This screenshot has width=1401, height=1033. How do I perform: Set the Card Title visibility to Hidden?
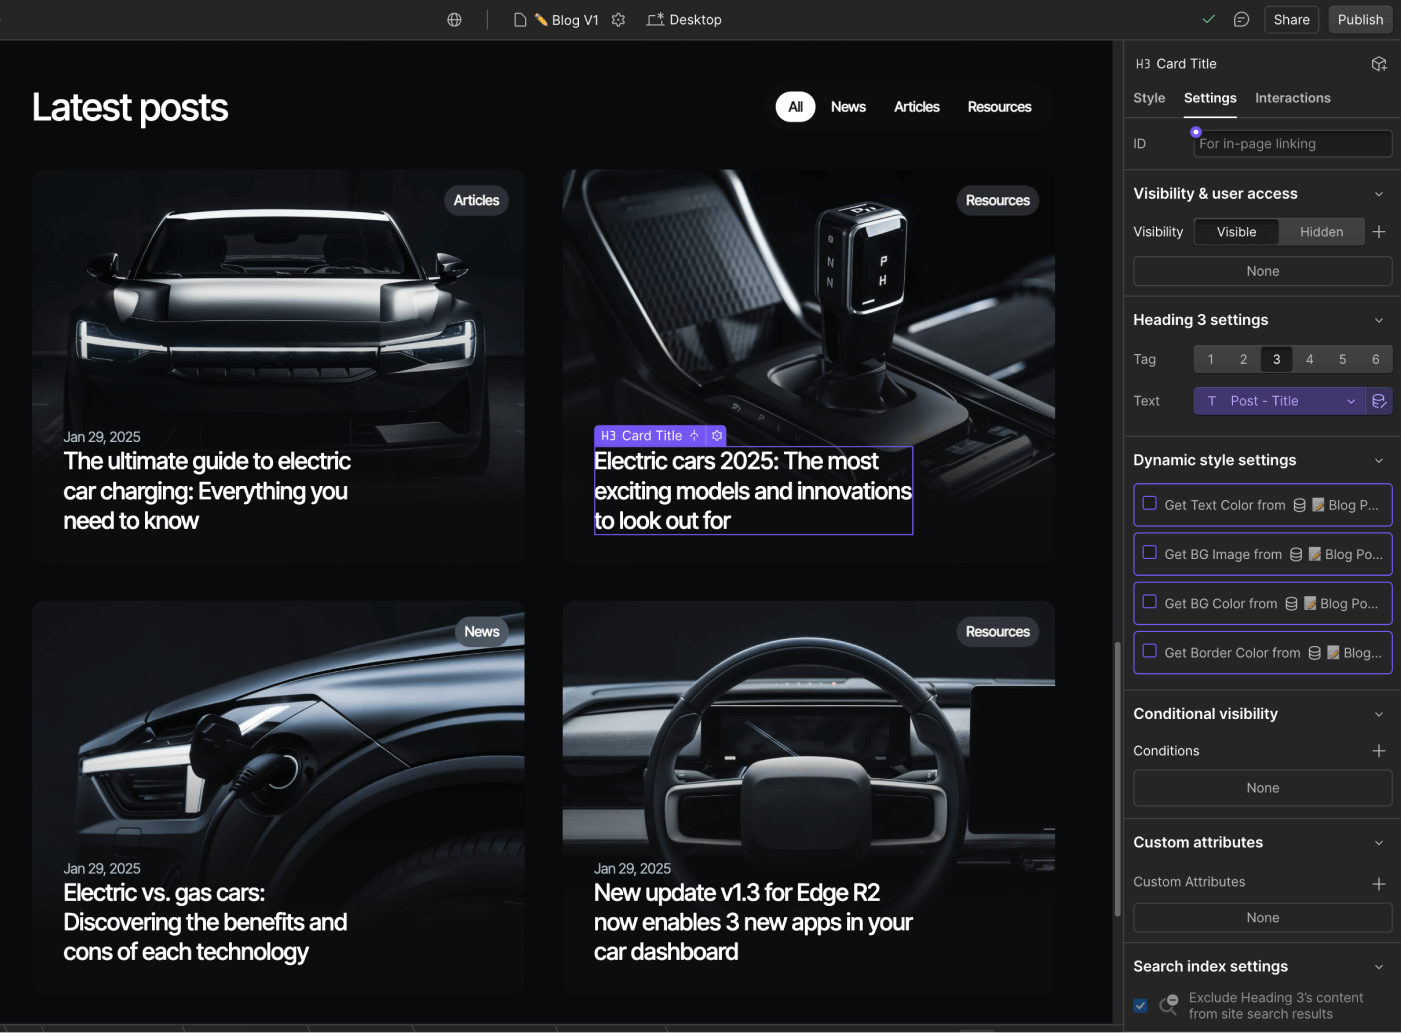pyautogui.click(x=1321, y=231)
